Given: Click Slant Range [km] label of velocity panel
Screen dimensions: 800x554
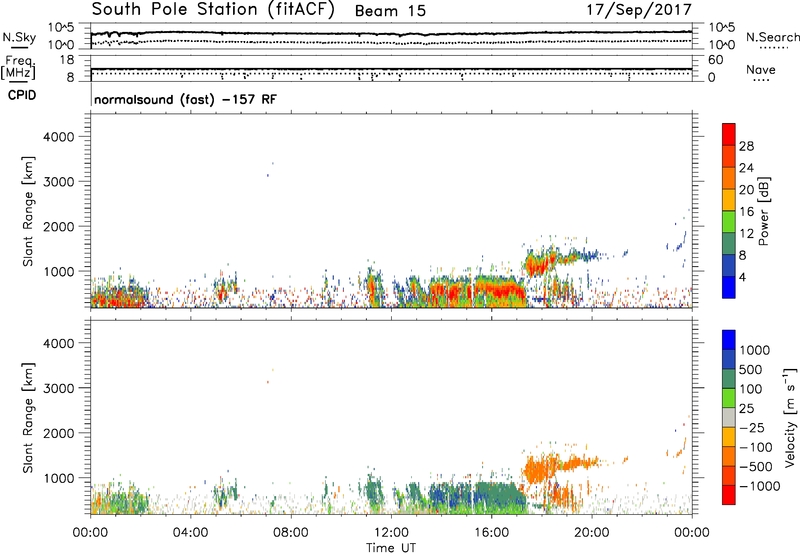Looking at the screenshot, I should click(28, 418).
